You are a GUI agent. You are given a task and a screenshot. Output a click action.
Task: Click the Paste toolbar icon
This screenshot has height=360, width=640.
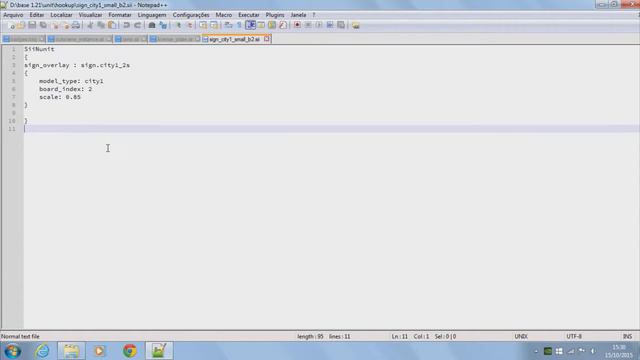point(112,25)
